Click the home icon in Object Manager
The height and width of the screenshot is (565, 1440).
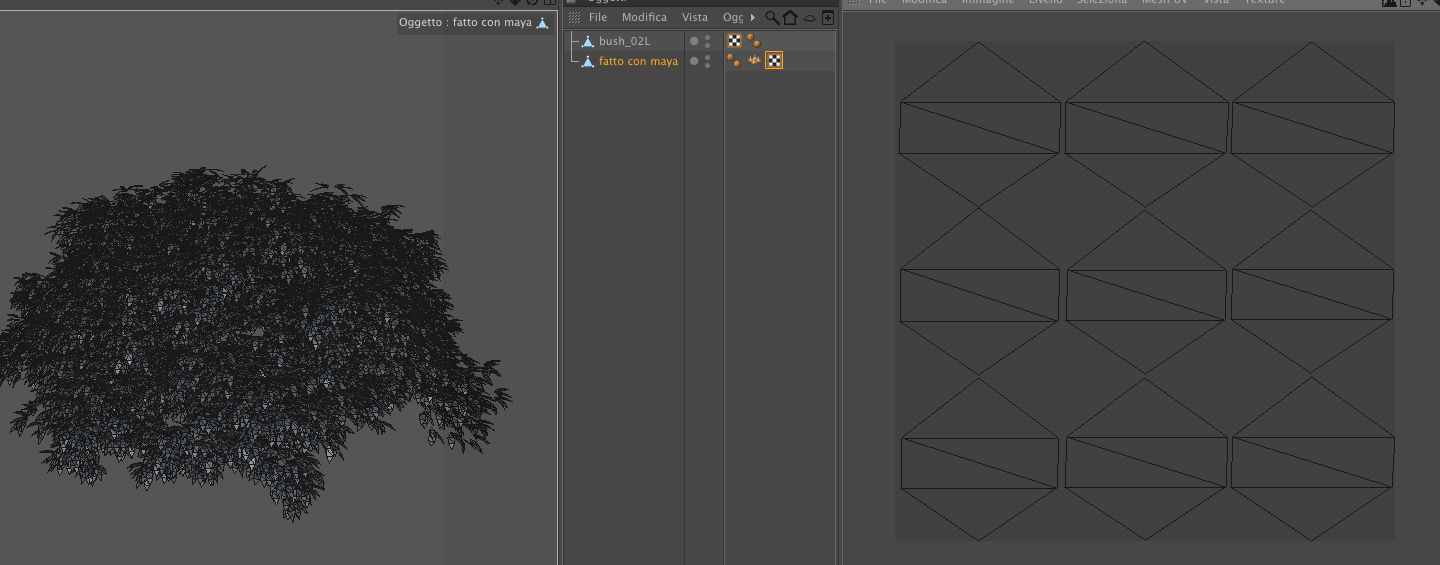point(790,17)
